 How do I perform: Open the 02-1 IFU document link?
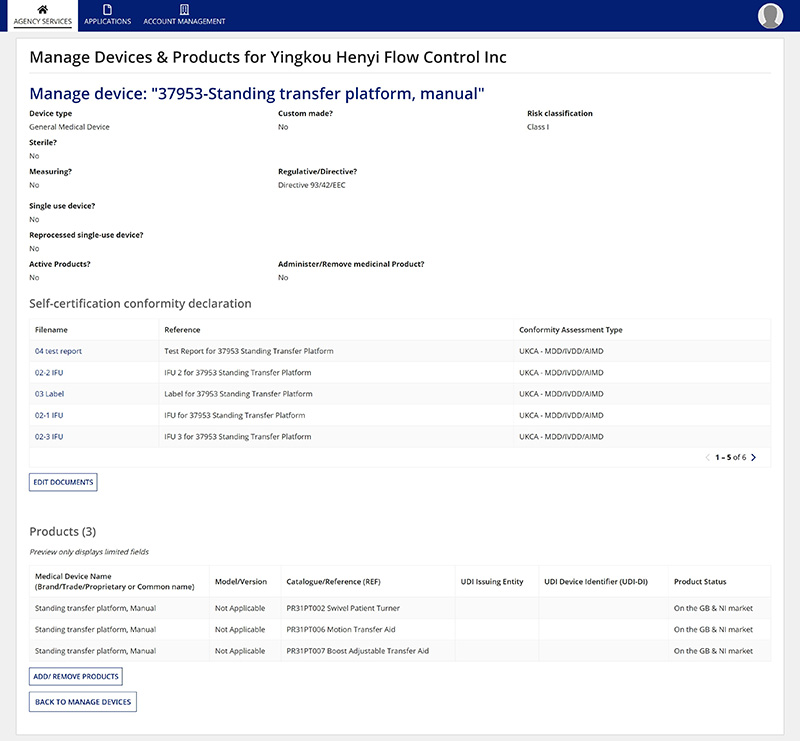click(x=49, y=415)
